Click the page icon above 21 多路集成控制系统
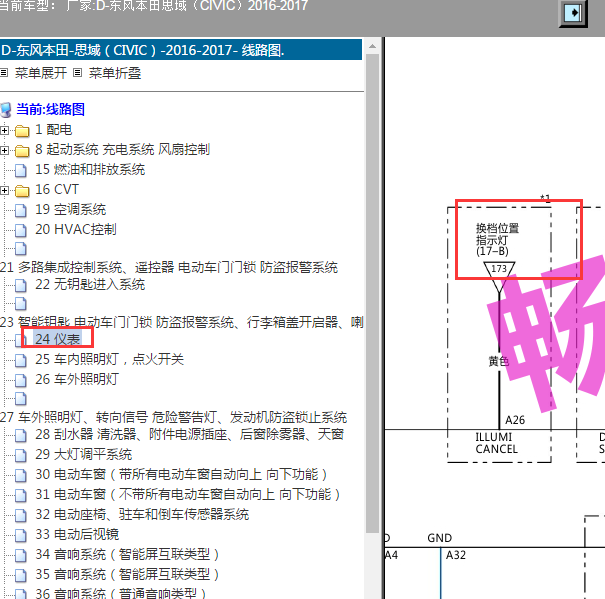The width and height of the screenshot is (605, 599). 21,249
